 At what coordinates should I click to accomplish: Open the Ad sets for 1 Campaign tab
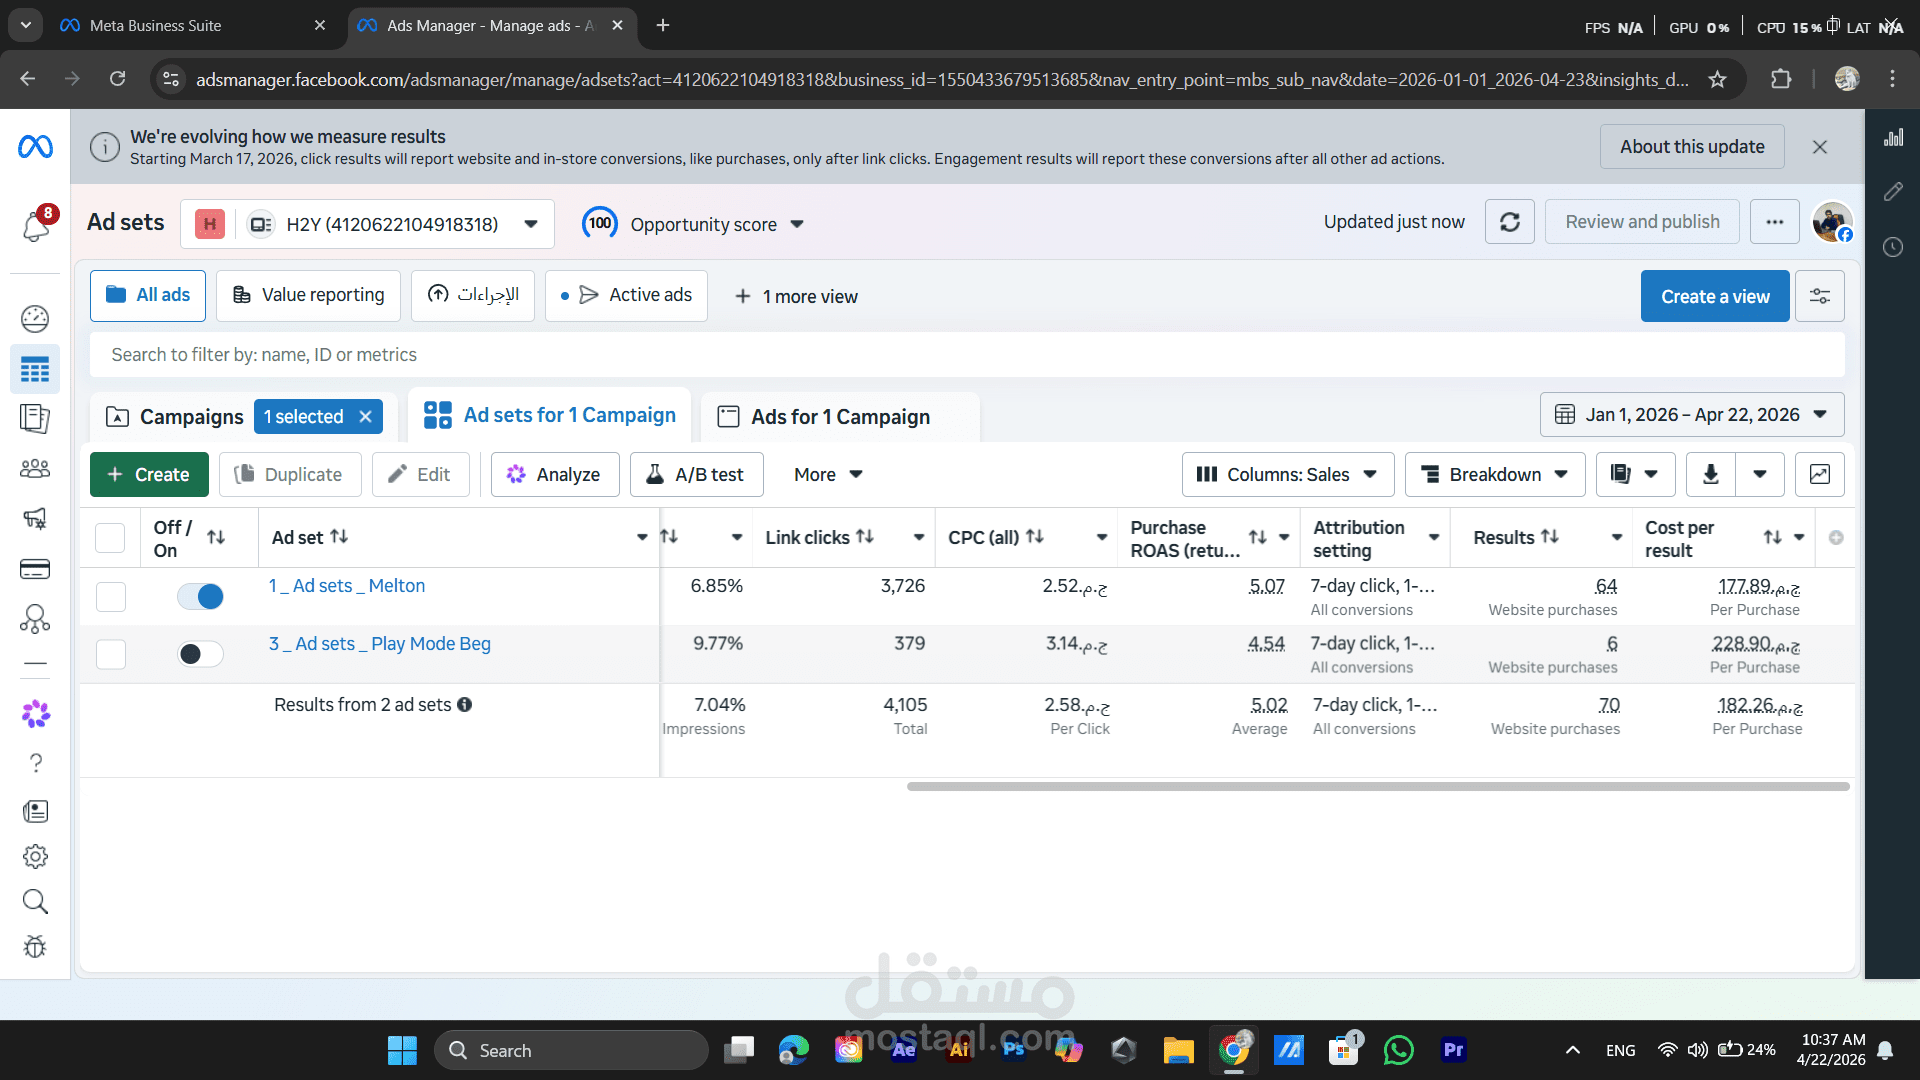point(550,416)
